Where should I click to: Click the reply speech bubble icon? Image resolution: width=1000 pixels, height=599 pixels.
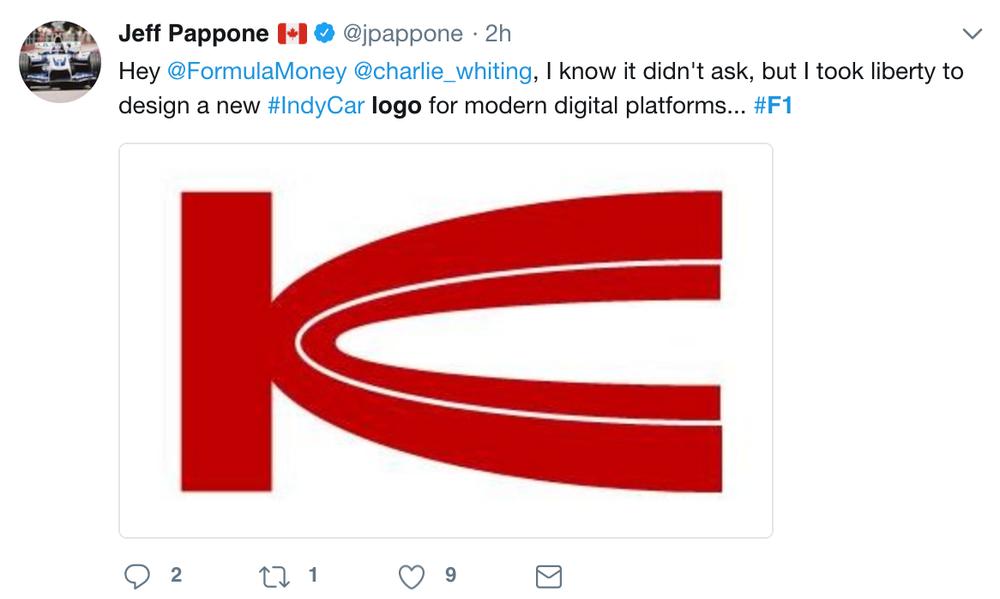(136, 576)
